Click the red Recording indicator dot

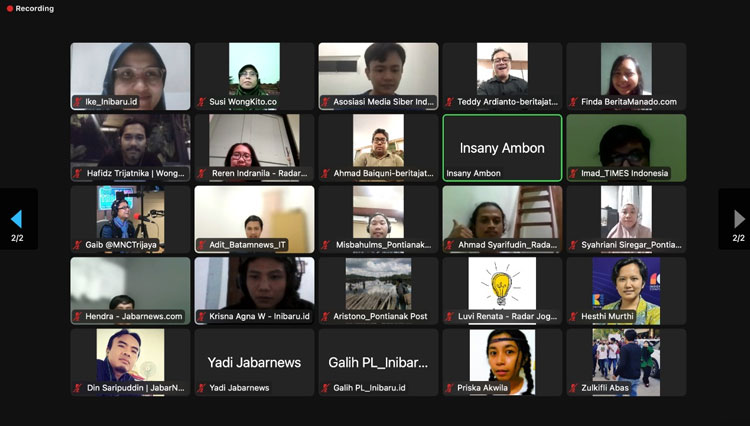pyautogui.click(x=10, y=9)
